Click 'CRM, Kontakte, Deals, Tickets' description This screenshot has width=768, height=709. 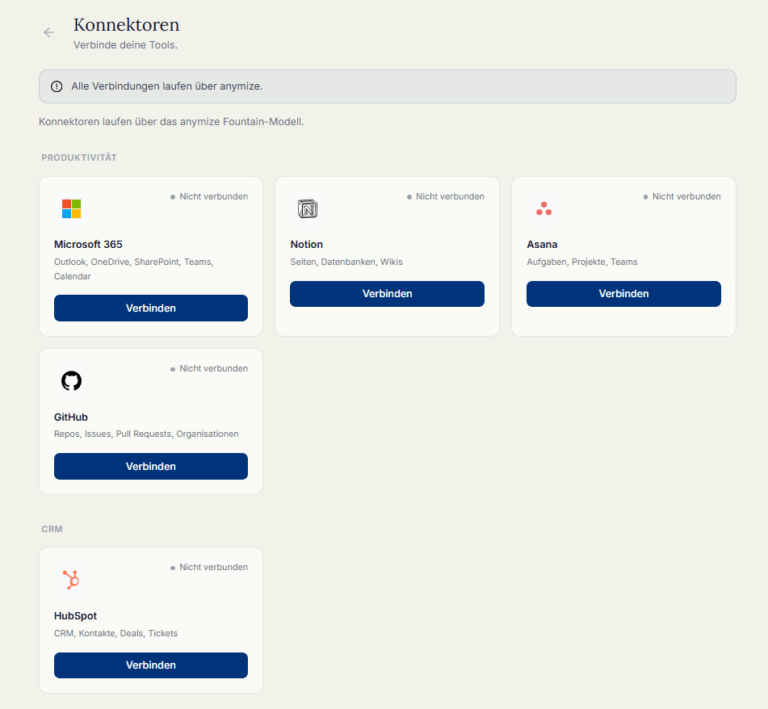(x=116, y=633)
